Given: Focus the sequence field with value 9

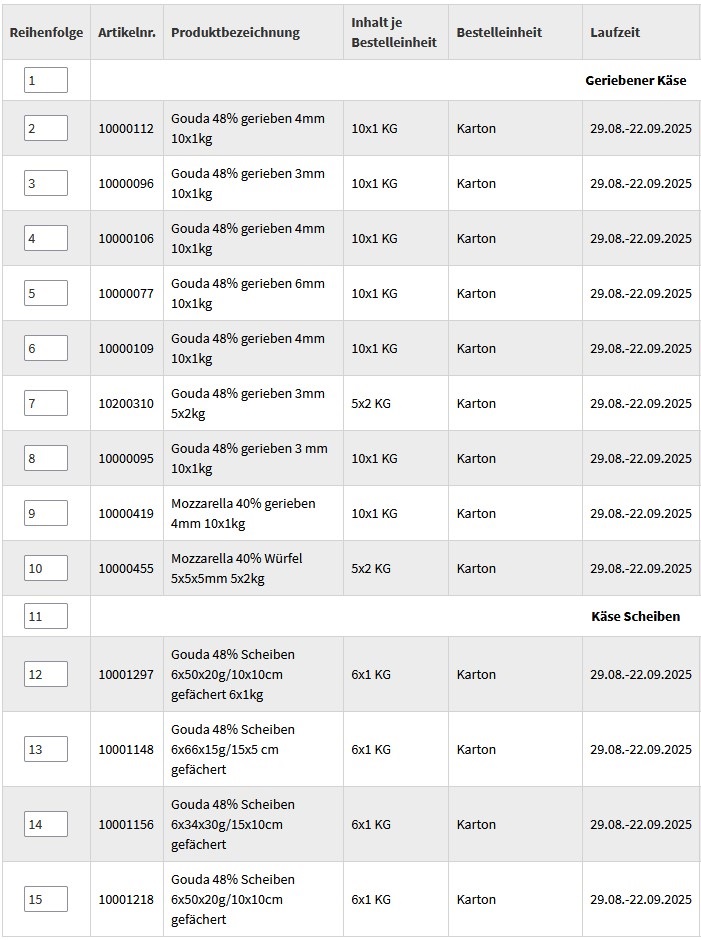Looking at the screenshot, I should [46, 513].
